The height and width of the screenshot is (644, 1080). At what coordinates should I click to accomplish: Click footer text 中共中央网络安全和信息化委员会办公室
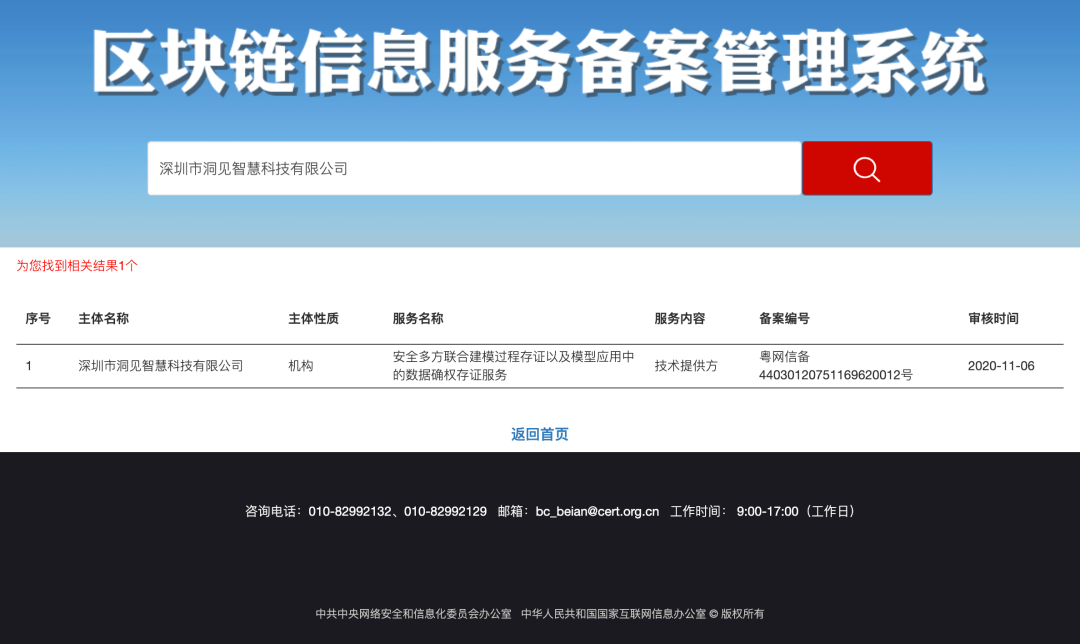click(413, 614)
